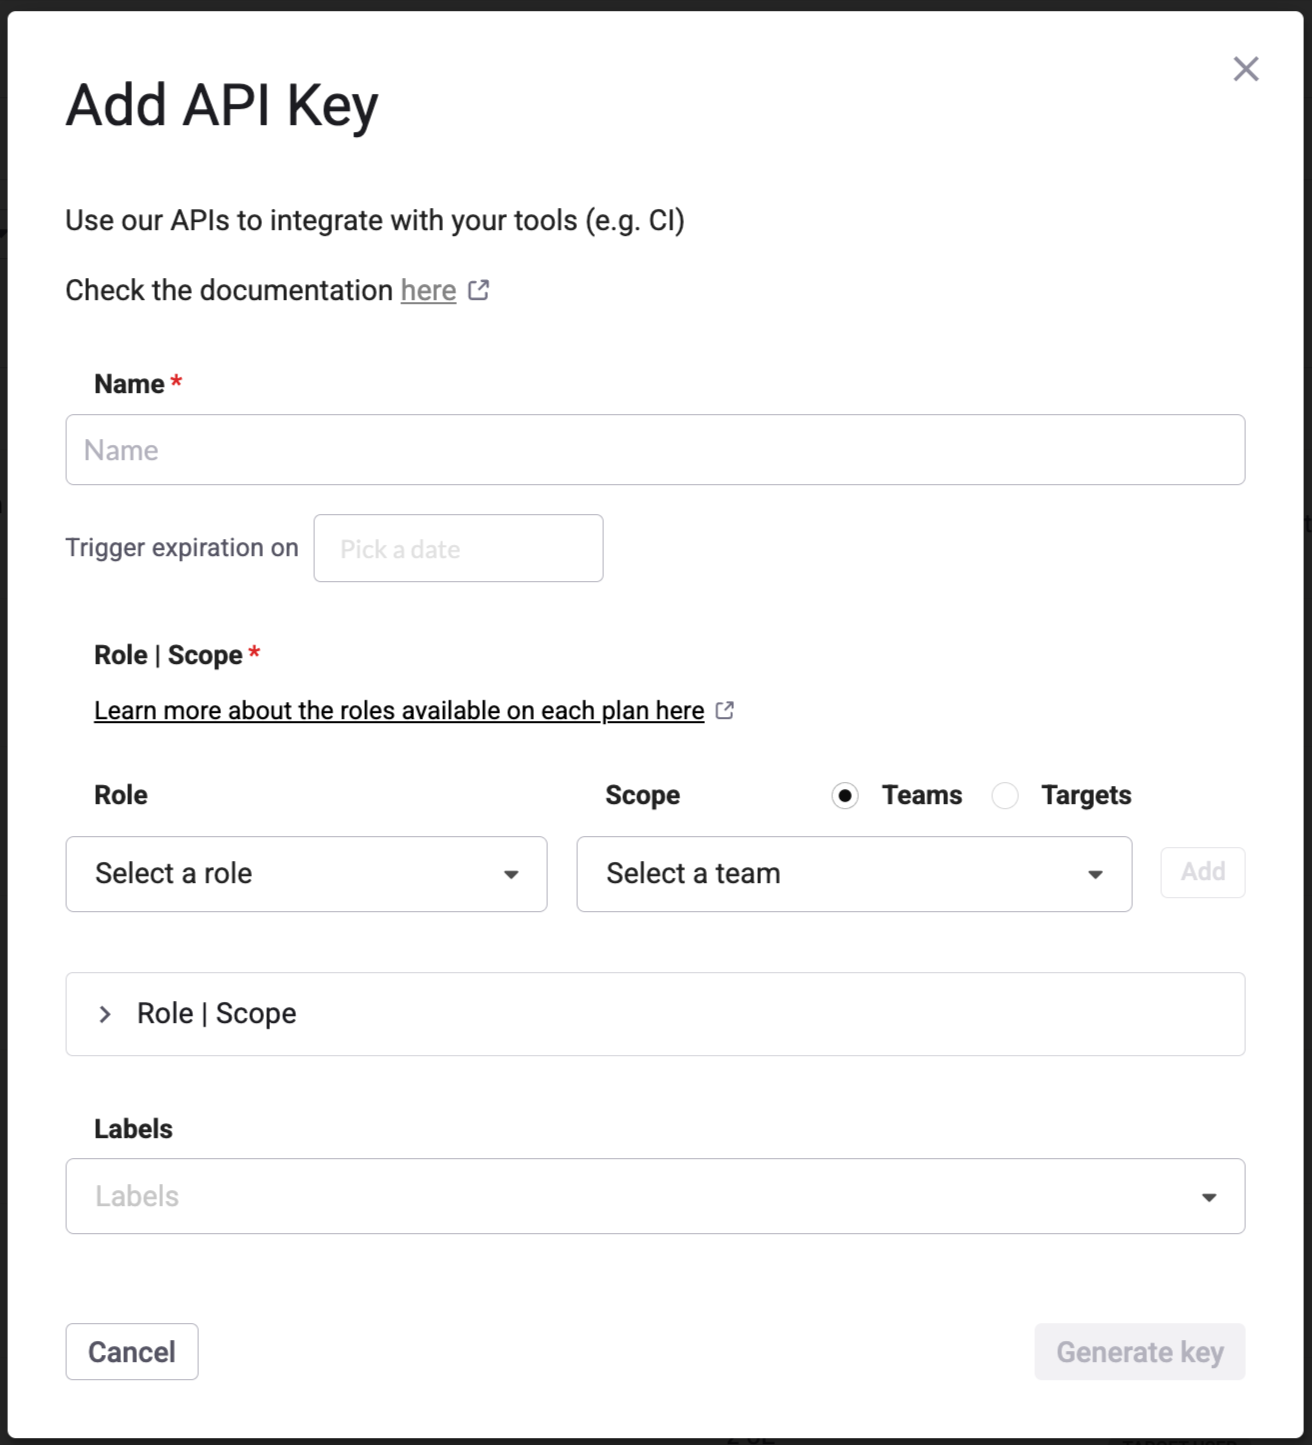
Task: Click external link icon beside documentation here
Action: point(479,290)
